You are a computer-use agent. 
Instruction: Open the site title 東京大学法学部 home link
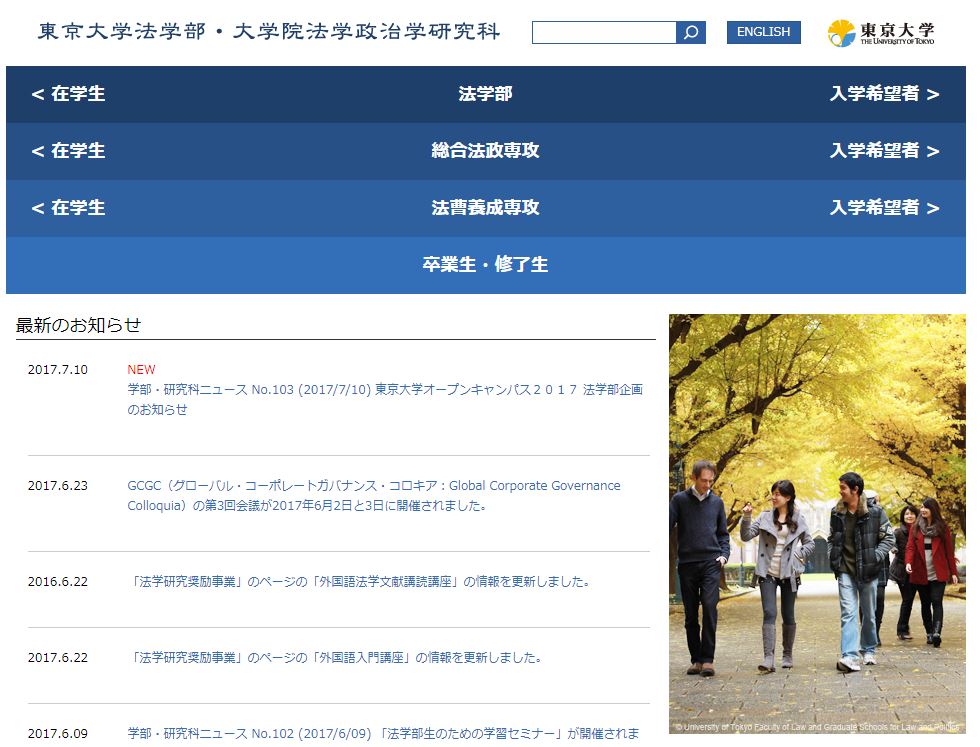coord(270,31)
